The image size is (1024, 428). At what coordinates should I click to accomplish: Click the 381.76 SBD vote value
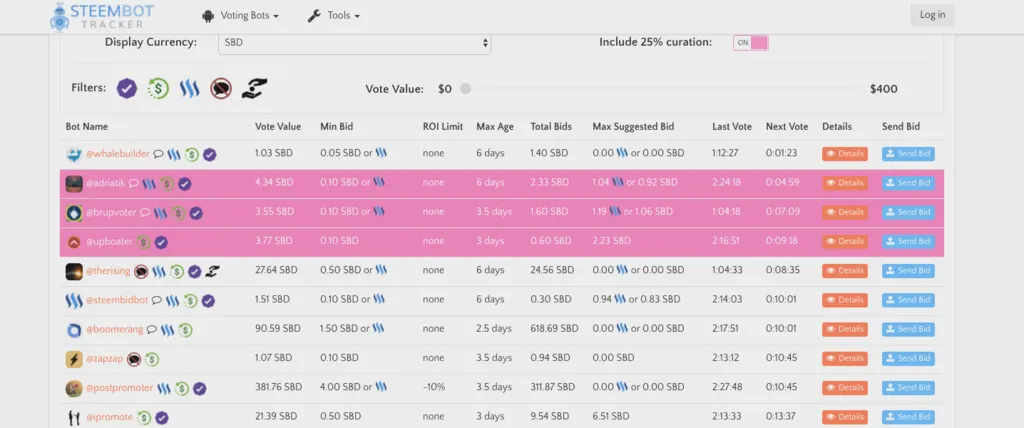278,387
